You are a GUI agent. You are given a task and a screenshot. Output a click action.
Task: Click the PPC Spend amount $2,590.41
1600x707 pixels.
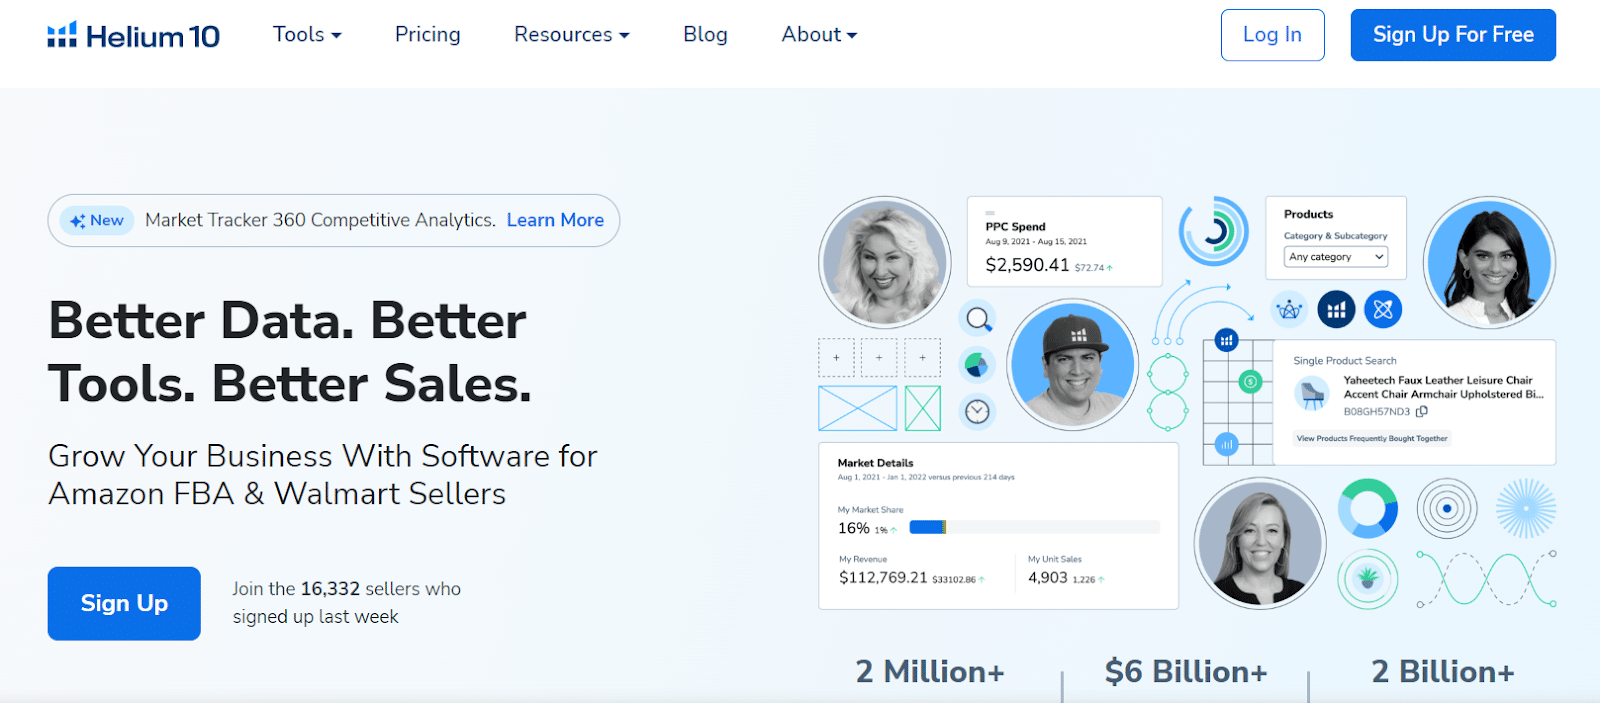click(x=1027, y=265)
